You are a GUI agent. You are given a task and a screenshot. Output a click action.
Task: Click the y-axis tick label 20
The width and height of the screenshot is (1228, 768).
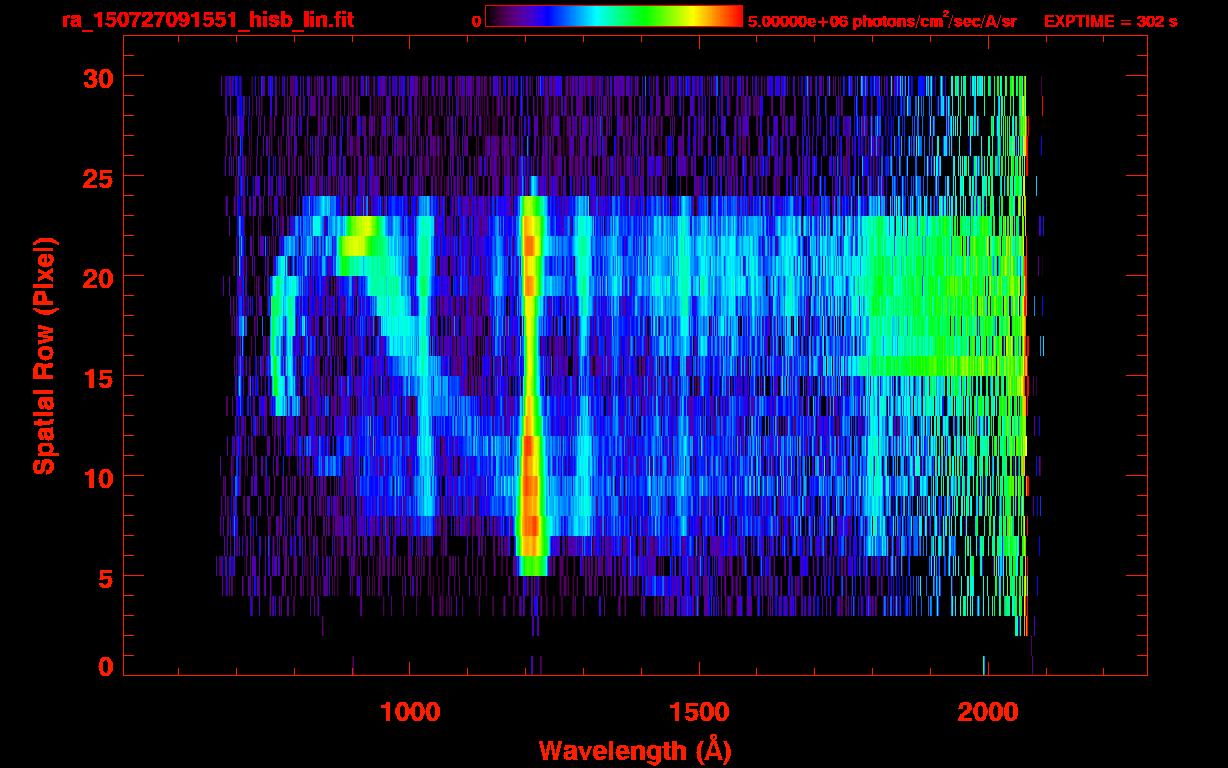pos(96,277)
